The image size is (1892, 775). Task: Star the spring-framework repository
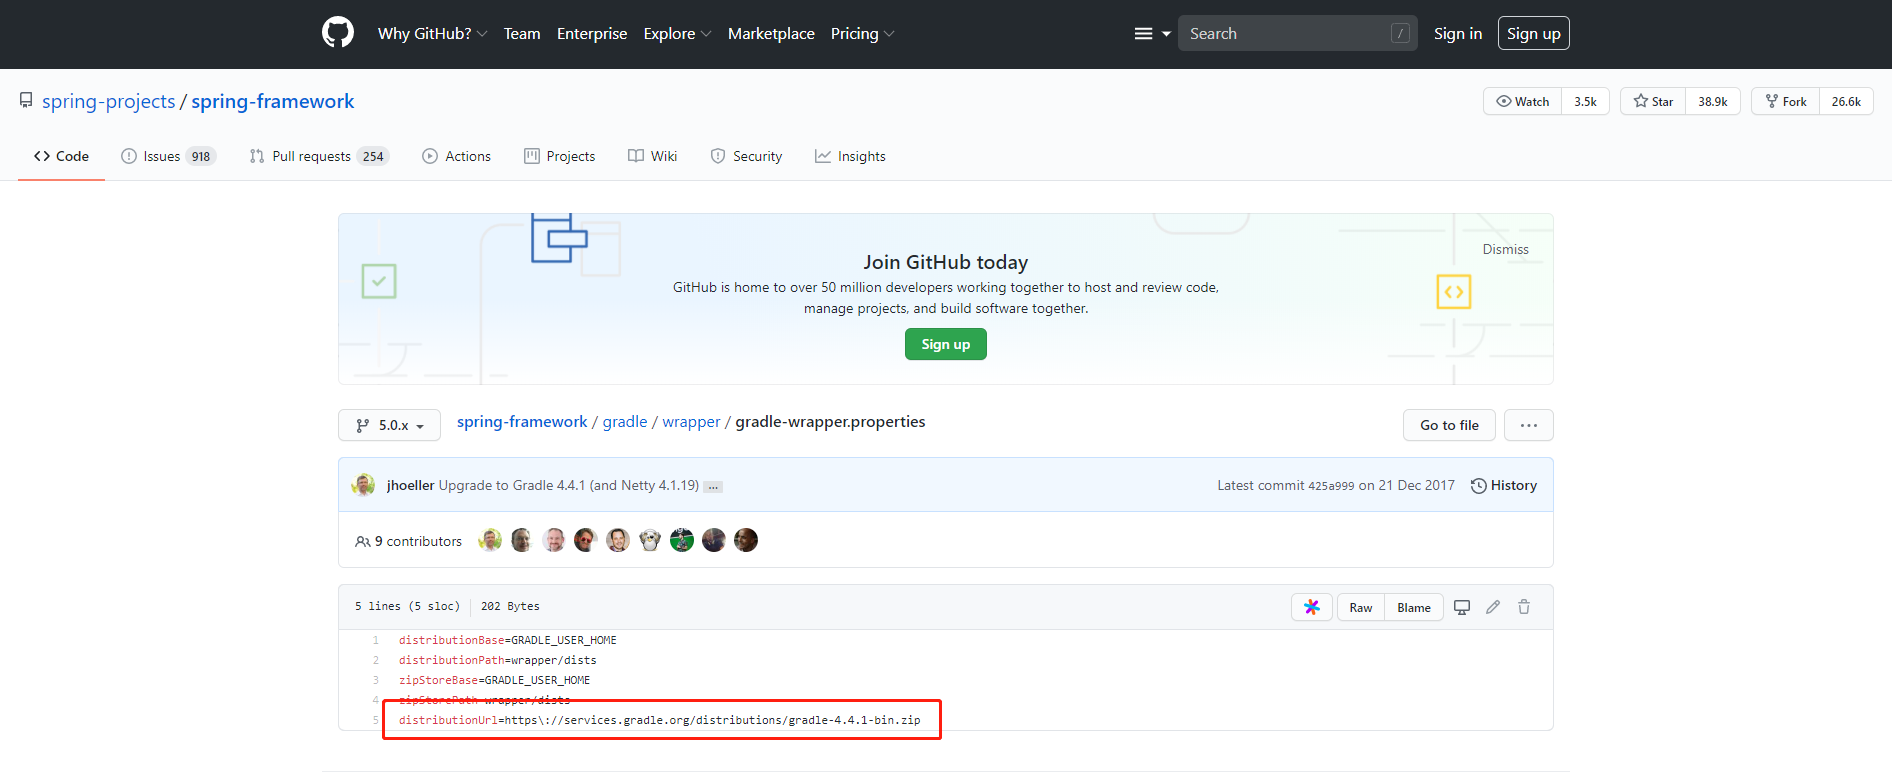pyautogui.click(x=1653, y=101)
